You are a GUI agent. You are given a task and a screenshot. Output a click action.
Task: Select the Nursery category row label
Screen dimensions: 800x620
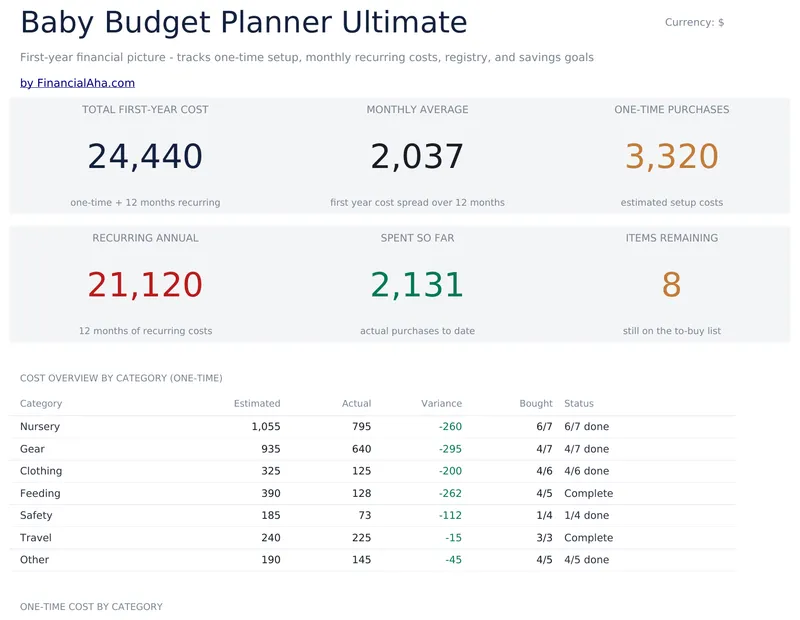click(40, 427)
